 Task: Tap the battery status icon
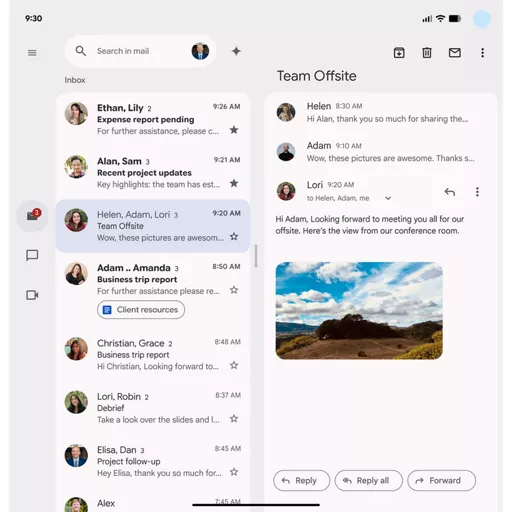pyautogui.click(x=455, y=18)
